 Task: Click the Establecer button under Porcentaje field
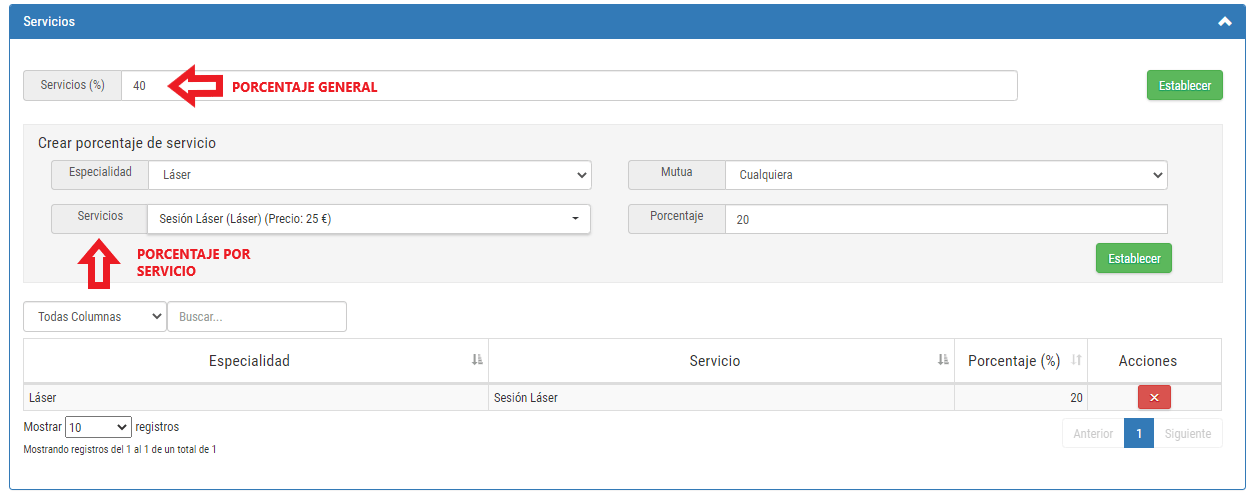[x=1134, y=258]
